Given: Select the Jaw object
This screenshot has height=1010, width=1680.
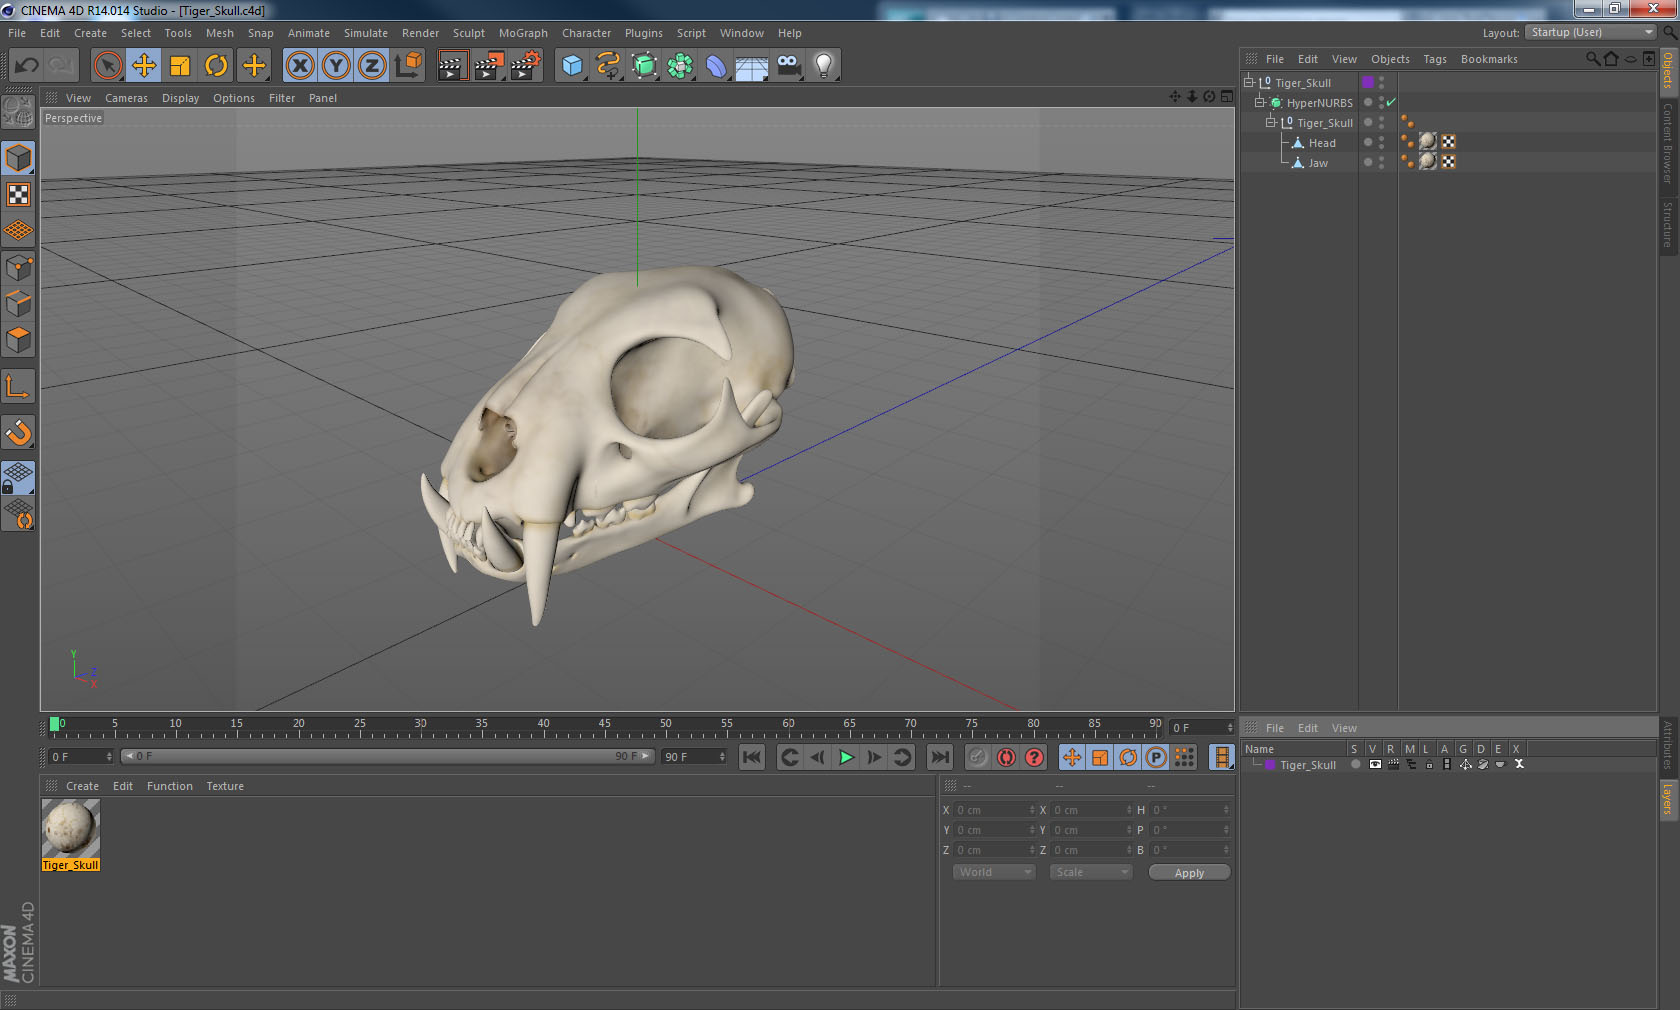Looking at the screenshot, I should pyautogui.click(x=1318, y=163).
